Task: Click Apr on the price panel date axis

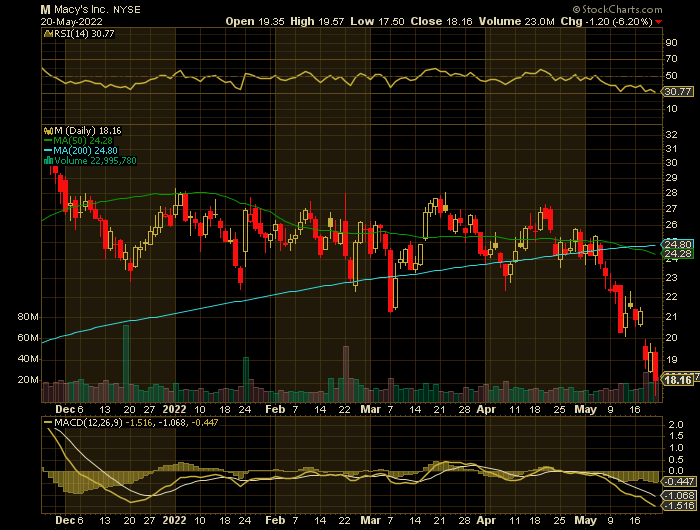Action: [x=486, y=409]
